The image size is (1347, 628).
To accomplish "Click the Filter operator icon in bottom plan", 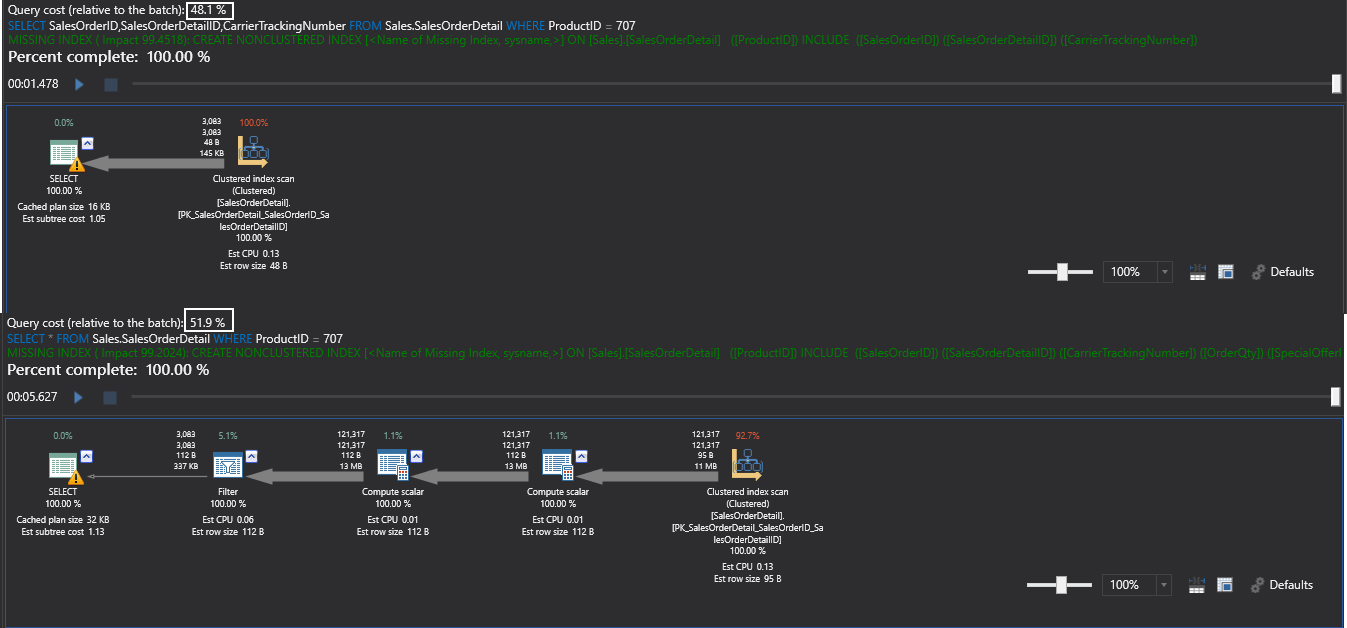I will pos(228,466).
